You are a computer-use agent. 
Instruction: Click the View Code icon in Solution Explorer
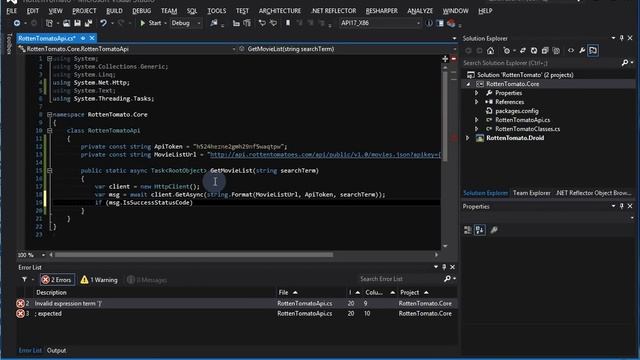click(x=571, y=51)
